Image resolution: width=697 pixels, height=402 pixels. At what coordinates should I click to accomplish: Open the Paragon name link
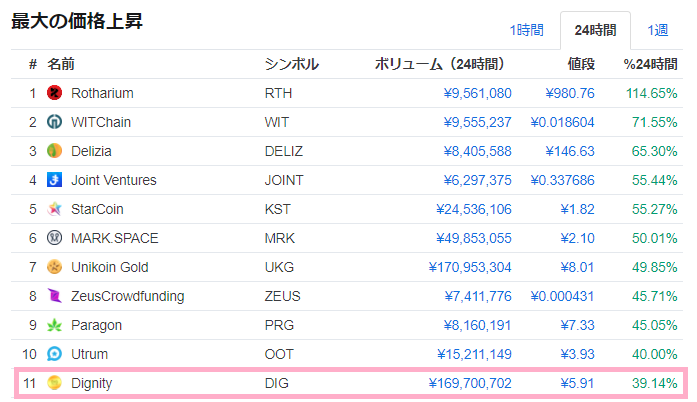97,325
